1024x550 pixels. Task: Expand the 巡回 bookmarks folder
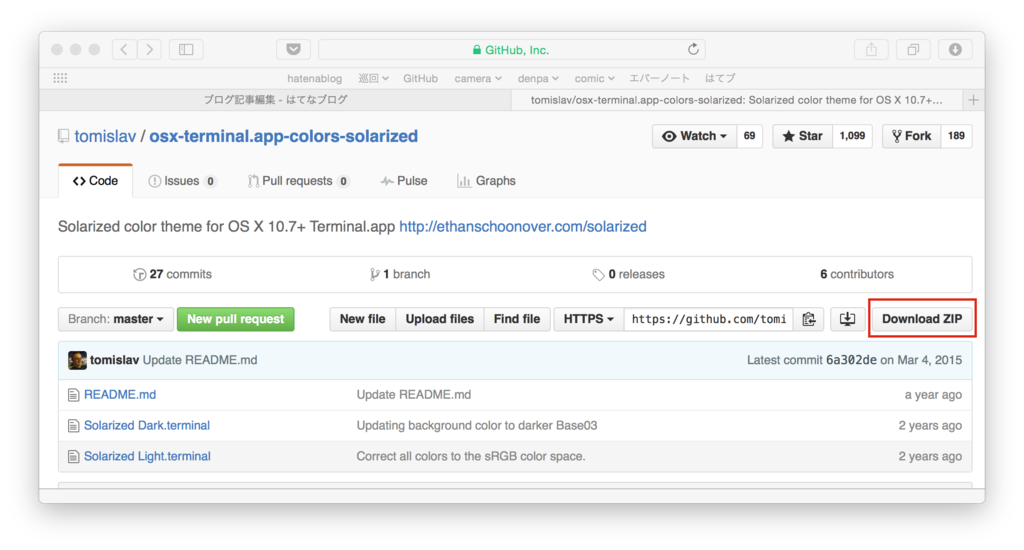pyautogui.click(x=373, y=78)
